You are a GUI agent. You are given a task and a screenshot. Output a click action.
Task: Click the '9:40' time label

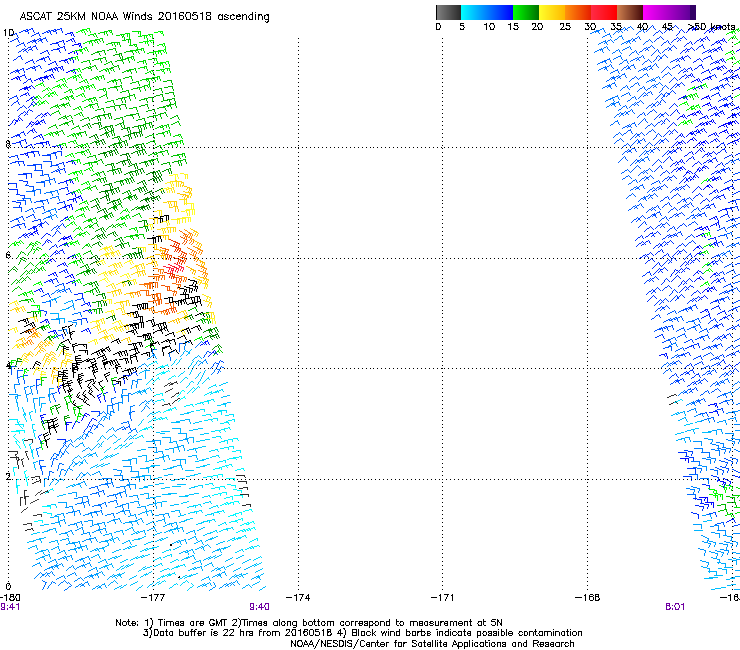260,607
